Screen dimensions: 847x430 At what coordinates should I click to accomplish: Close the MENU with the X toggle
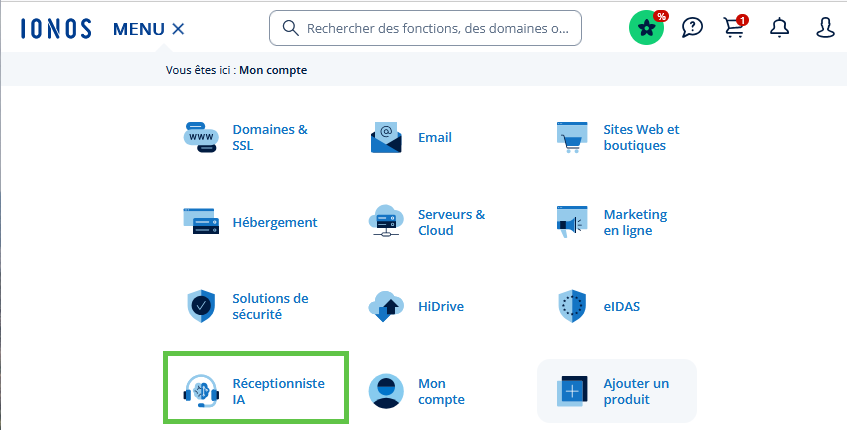(178, 29)
